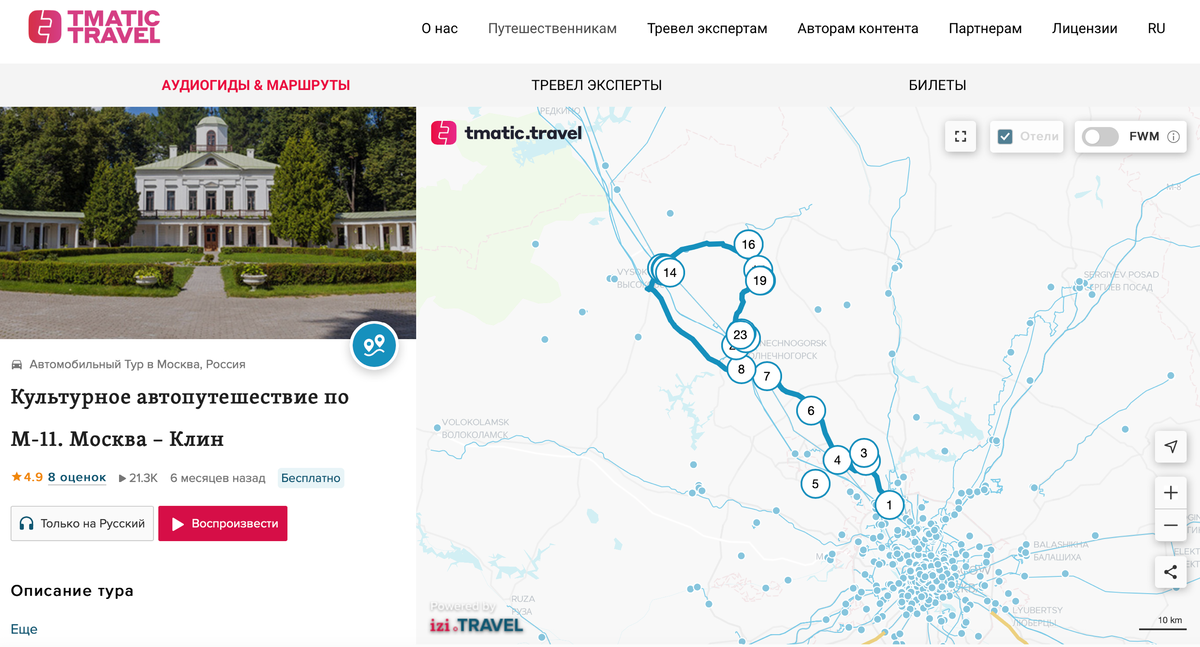Click the Автомобильный Тур в Москва, Россия label
Screen dimensions: 1200x647
click(137, 364)
